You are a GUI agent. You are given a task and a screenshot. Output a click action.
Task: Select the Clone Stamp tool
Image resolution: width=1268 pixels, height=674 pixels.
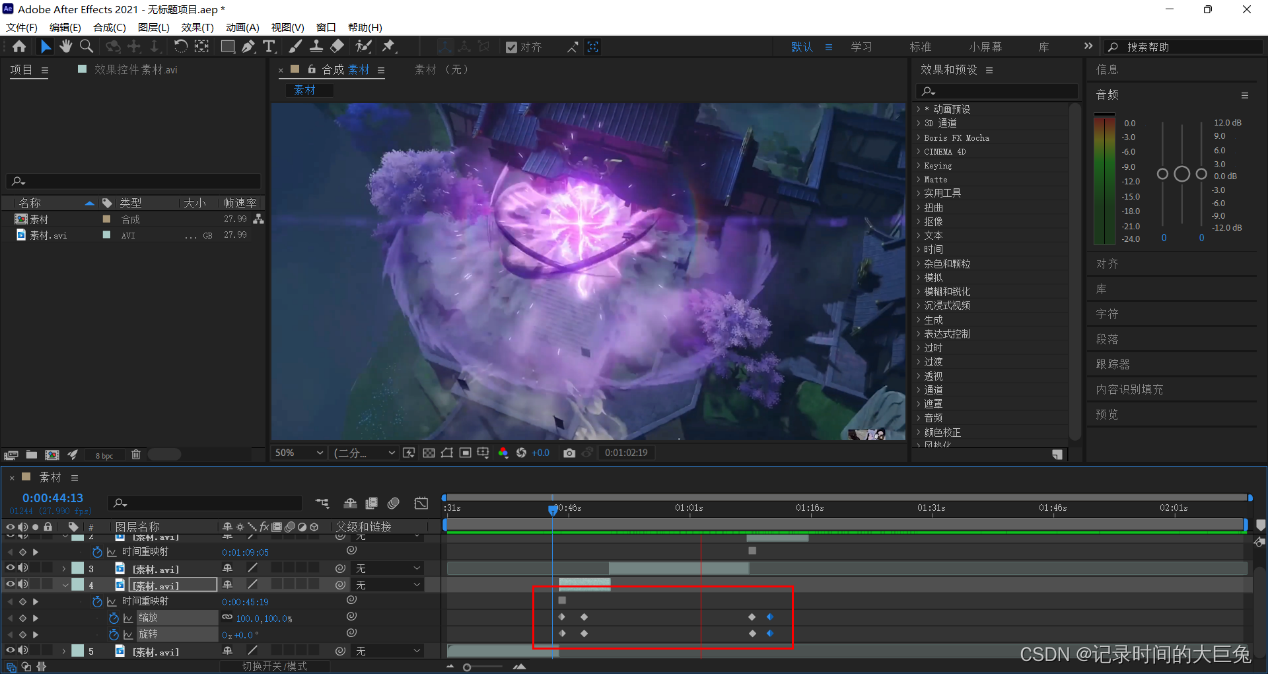tap(316, 46)
